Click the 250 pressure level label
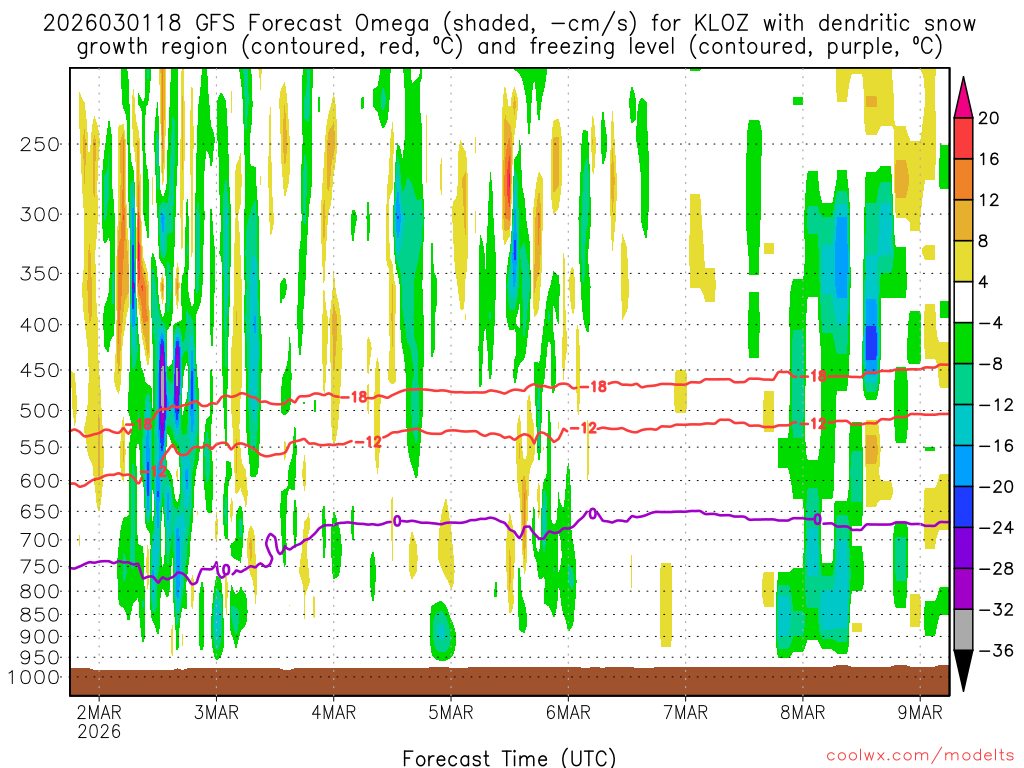This screenshot has height=768, width=1024. [40, 144]
